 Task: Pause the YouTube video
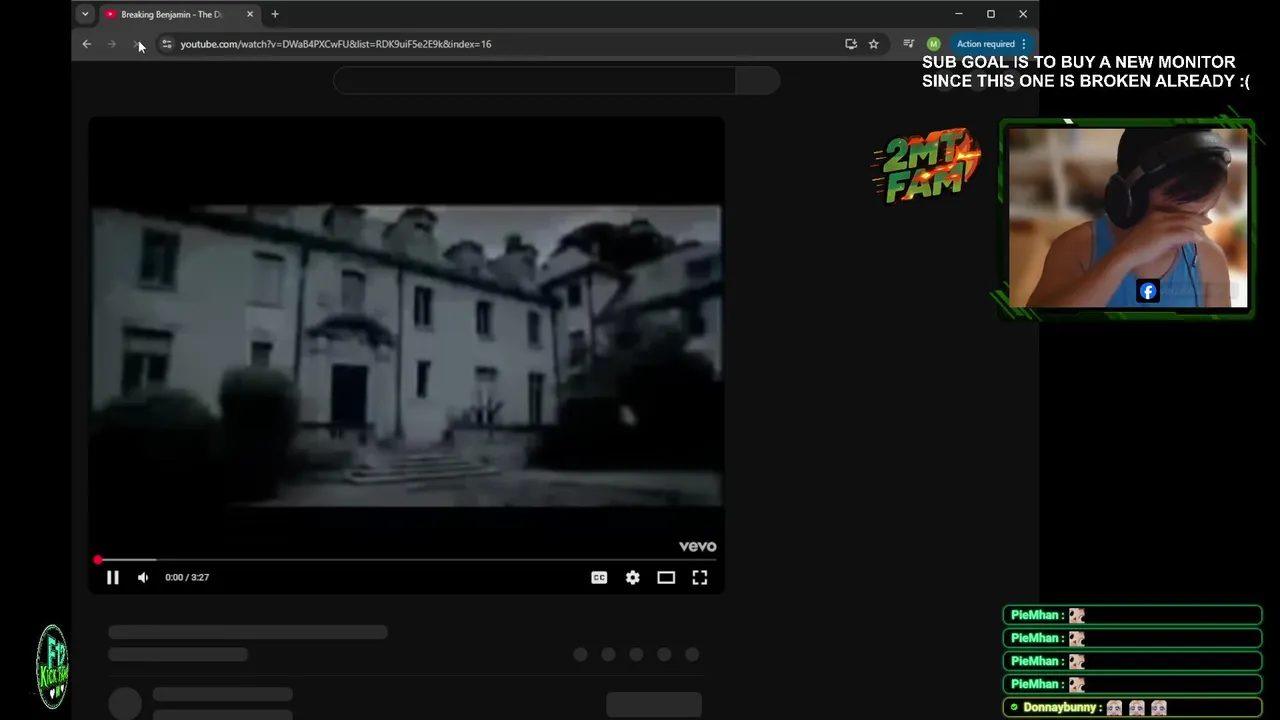(113, 577)
